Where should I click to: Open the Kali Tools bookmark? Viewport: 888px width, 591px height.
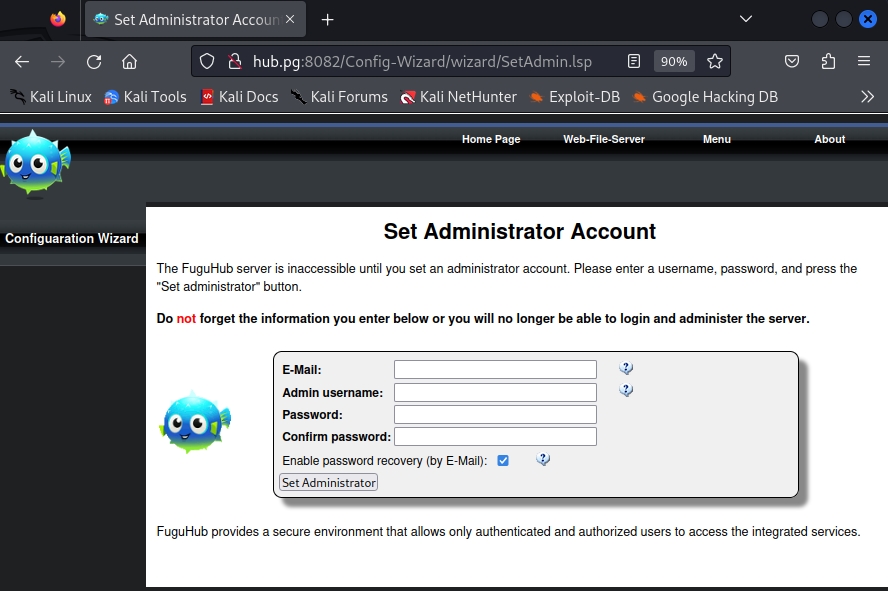tap(146, 97)
